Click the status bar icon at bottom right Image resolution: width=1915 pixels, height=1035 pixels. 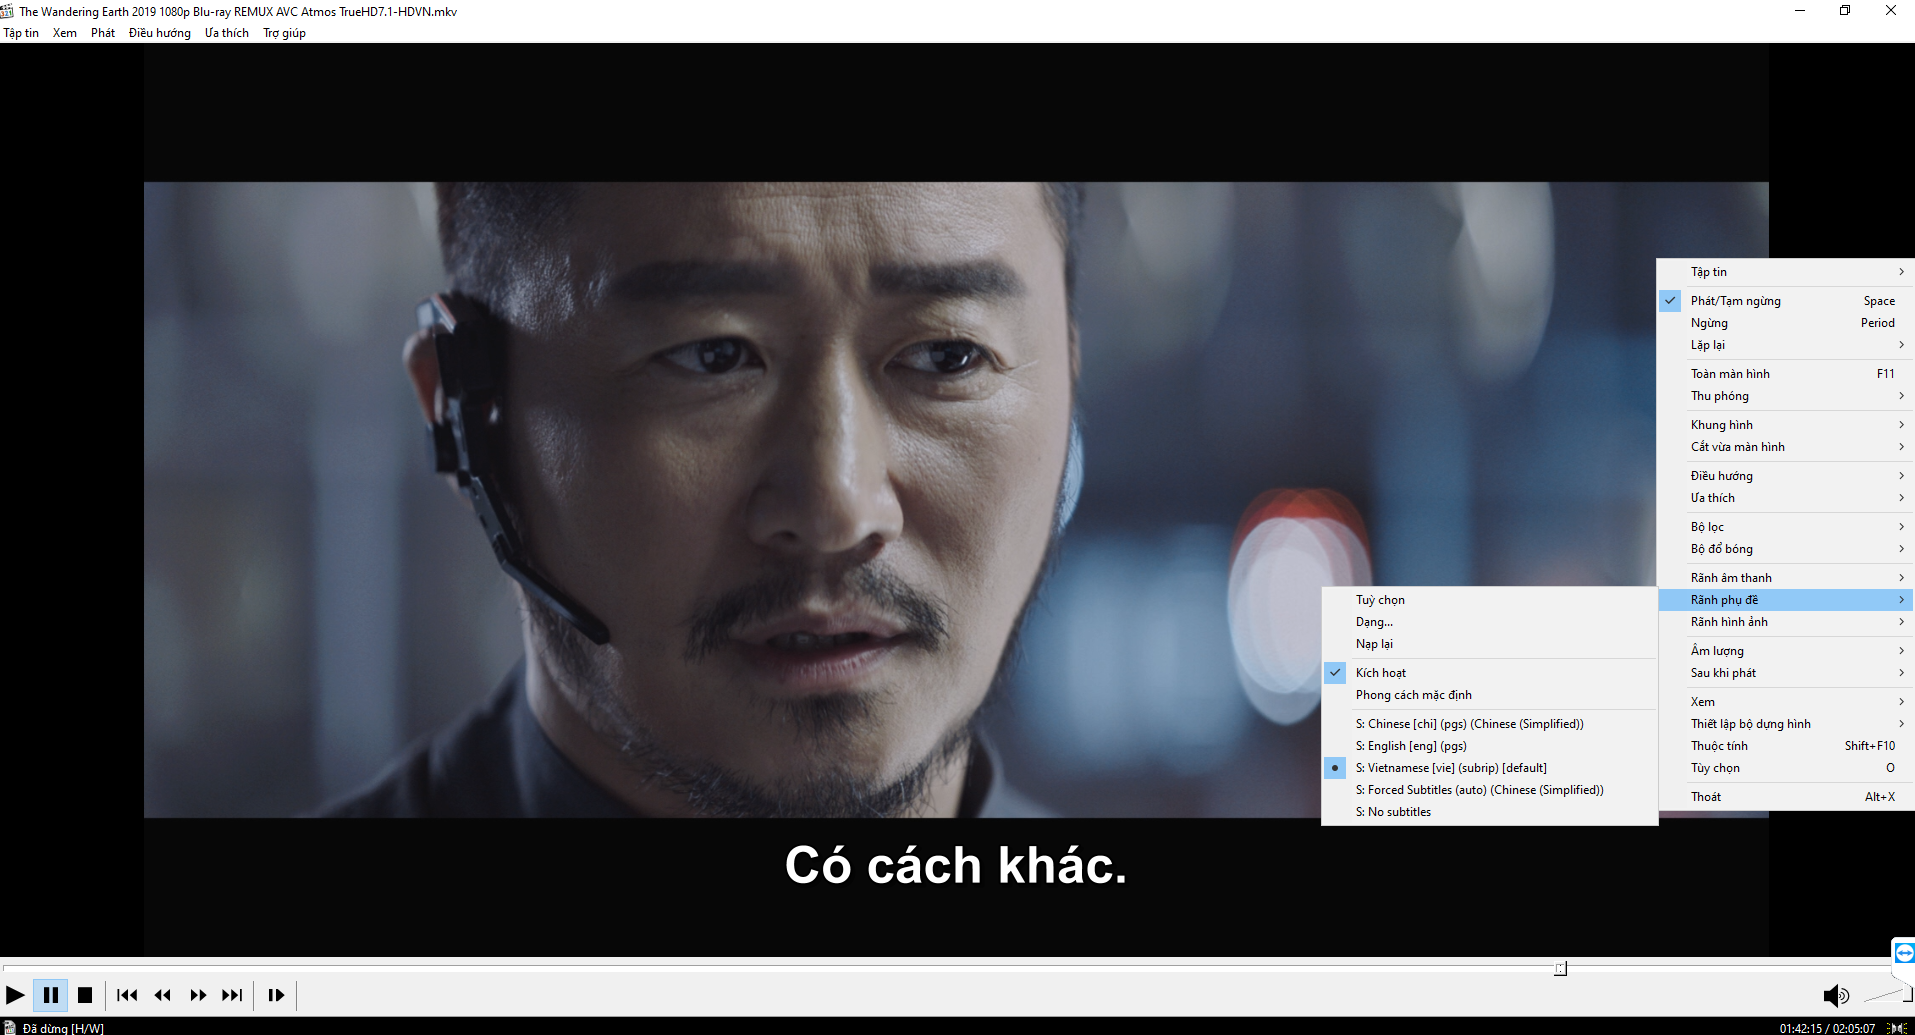(1896, 1028)
